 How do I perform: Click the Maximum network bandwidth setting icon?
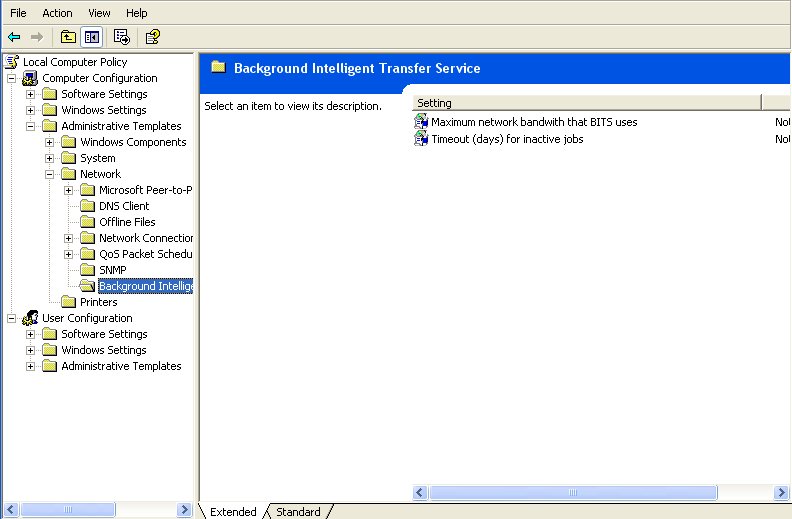421,122
